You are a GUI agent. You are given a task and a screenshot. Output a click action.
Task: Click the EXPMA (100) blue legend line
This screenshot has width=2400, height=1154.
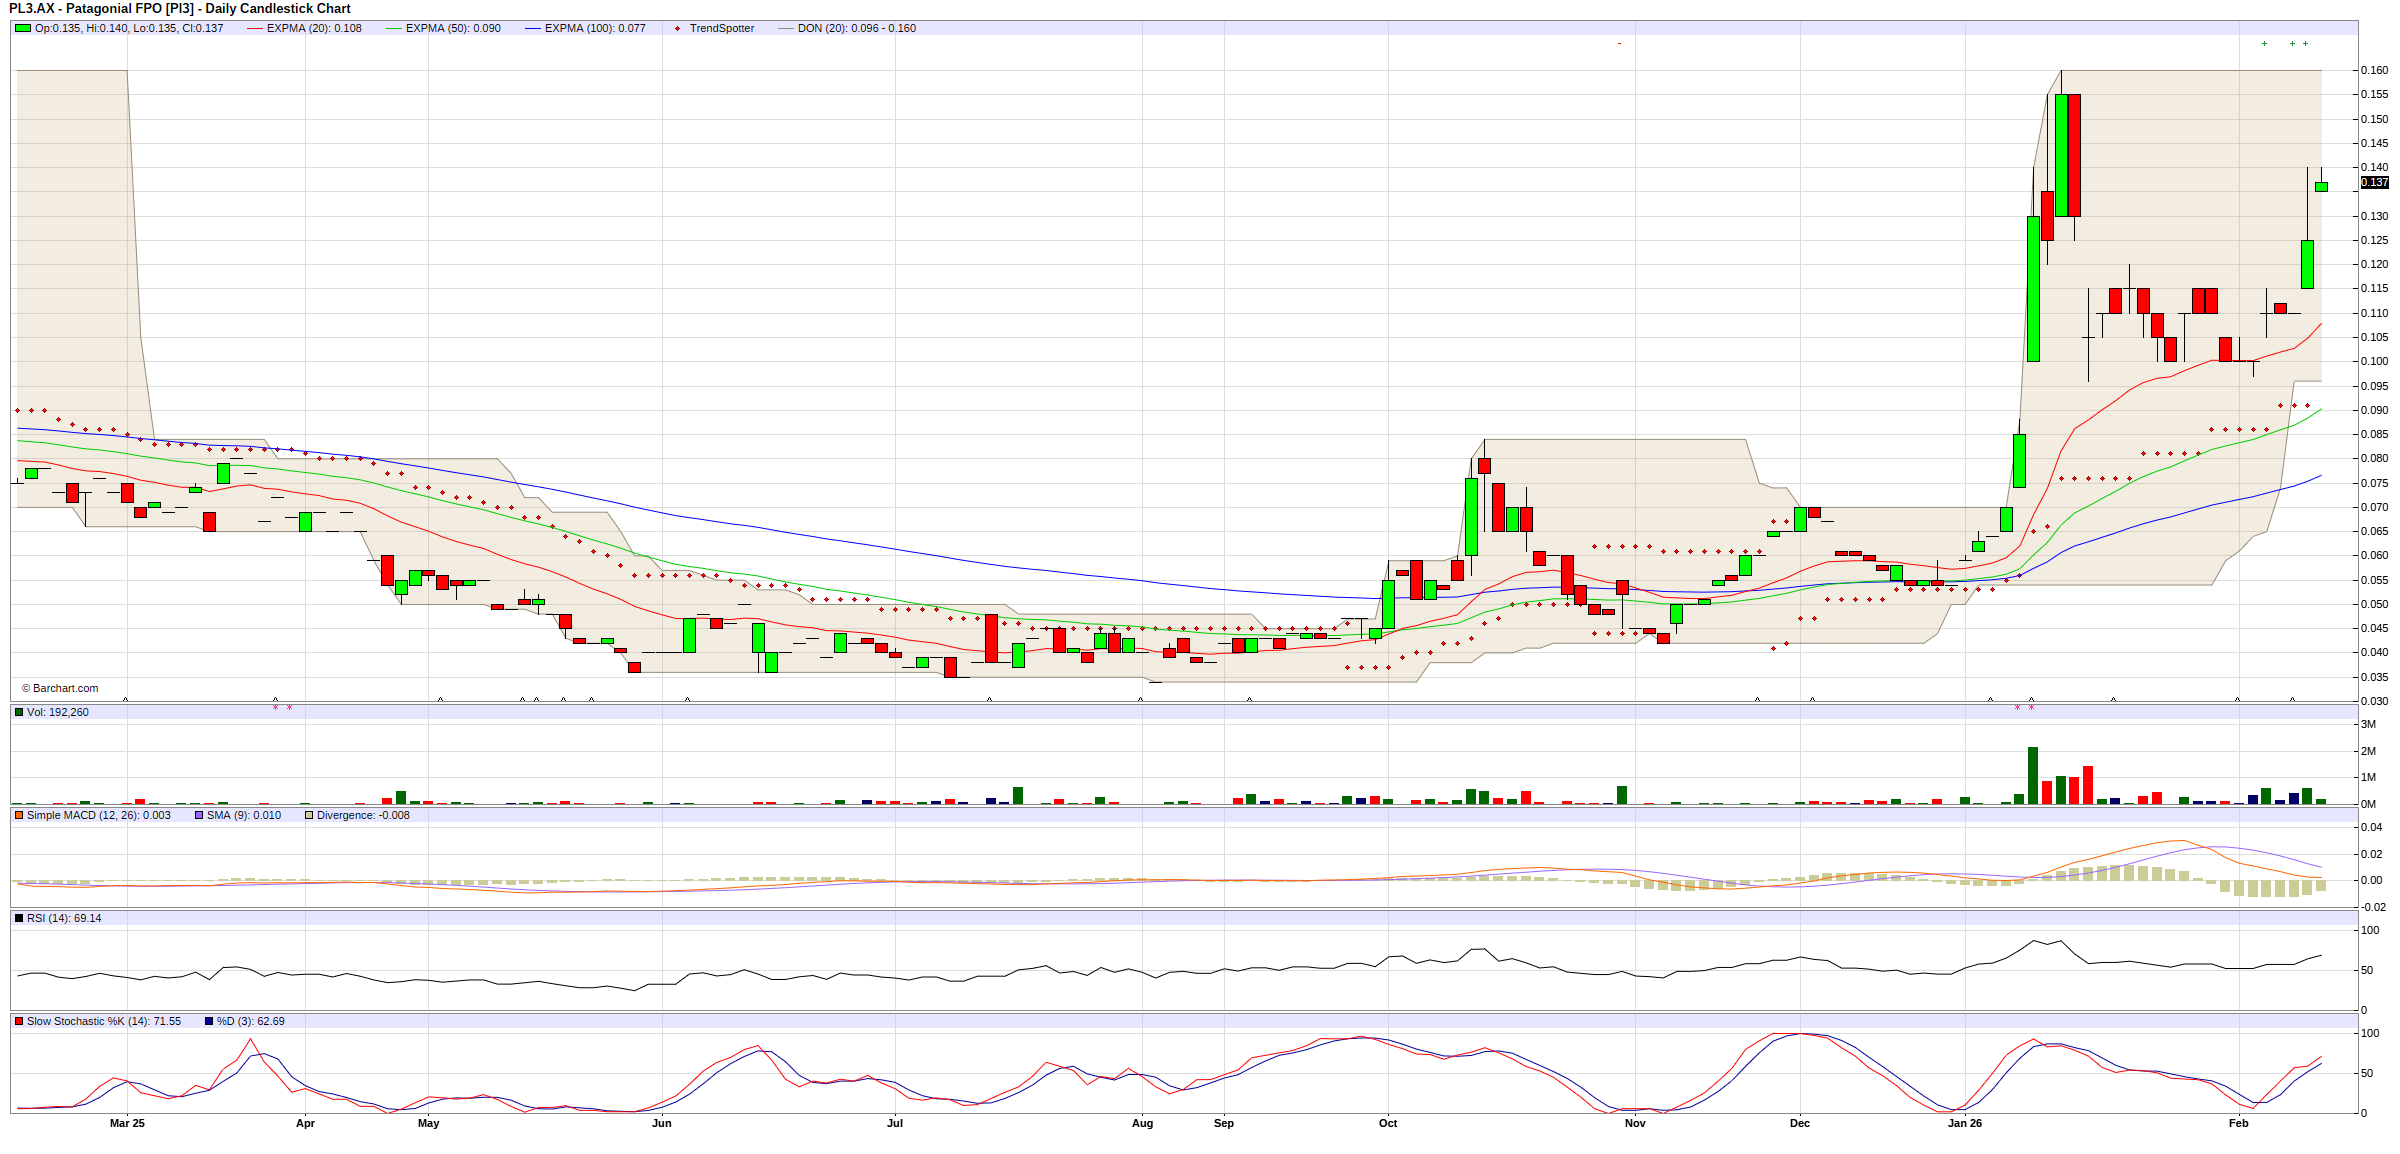[x=532, y=28]
